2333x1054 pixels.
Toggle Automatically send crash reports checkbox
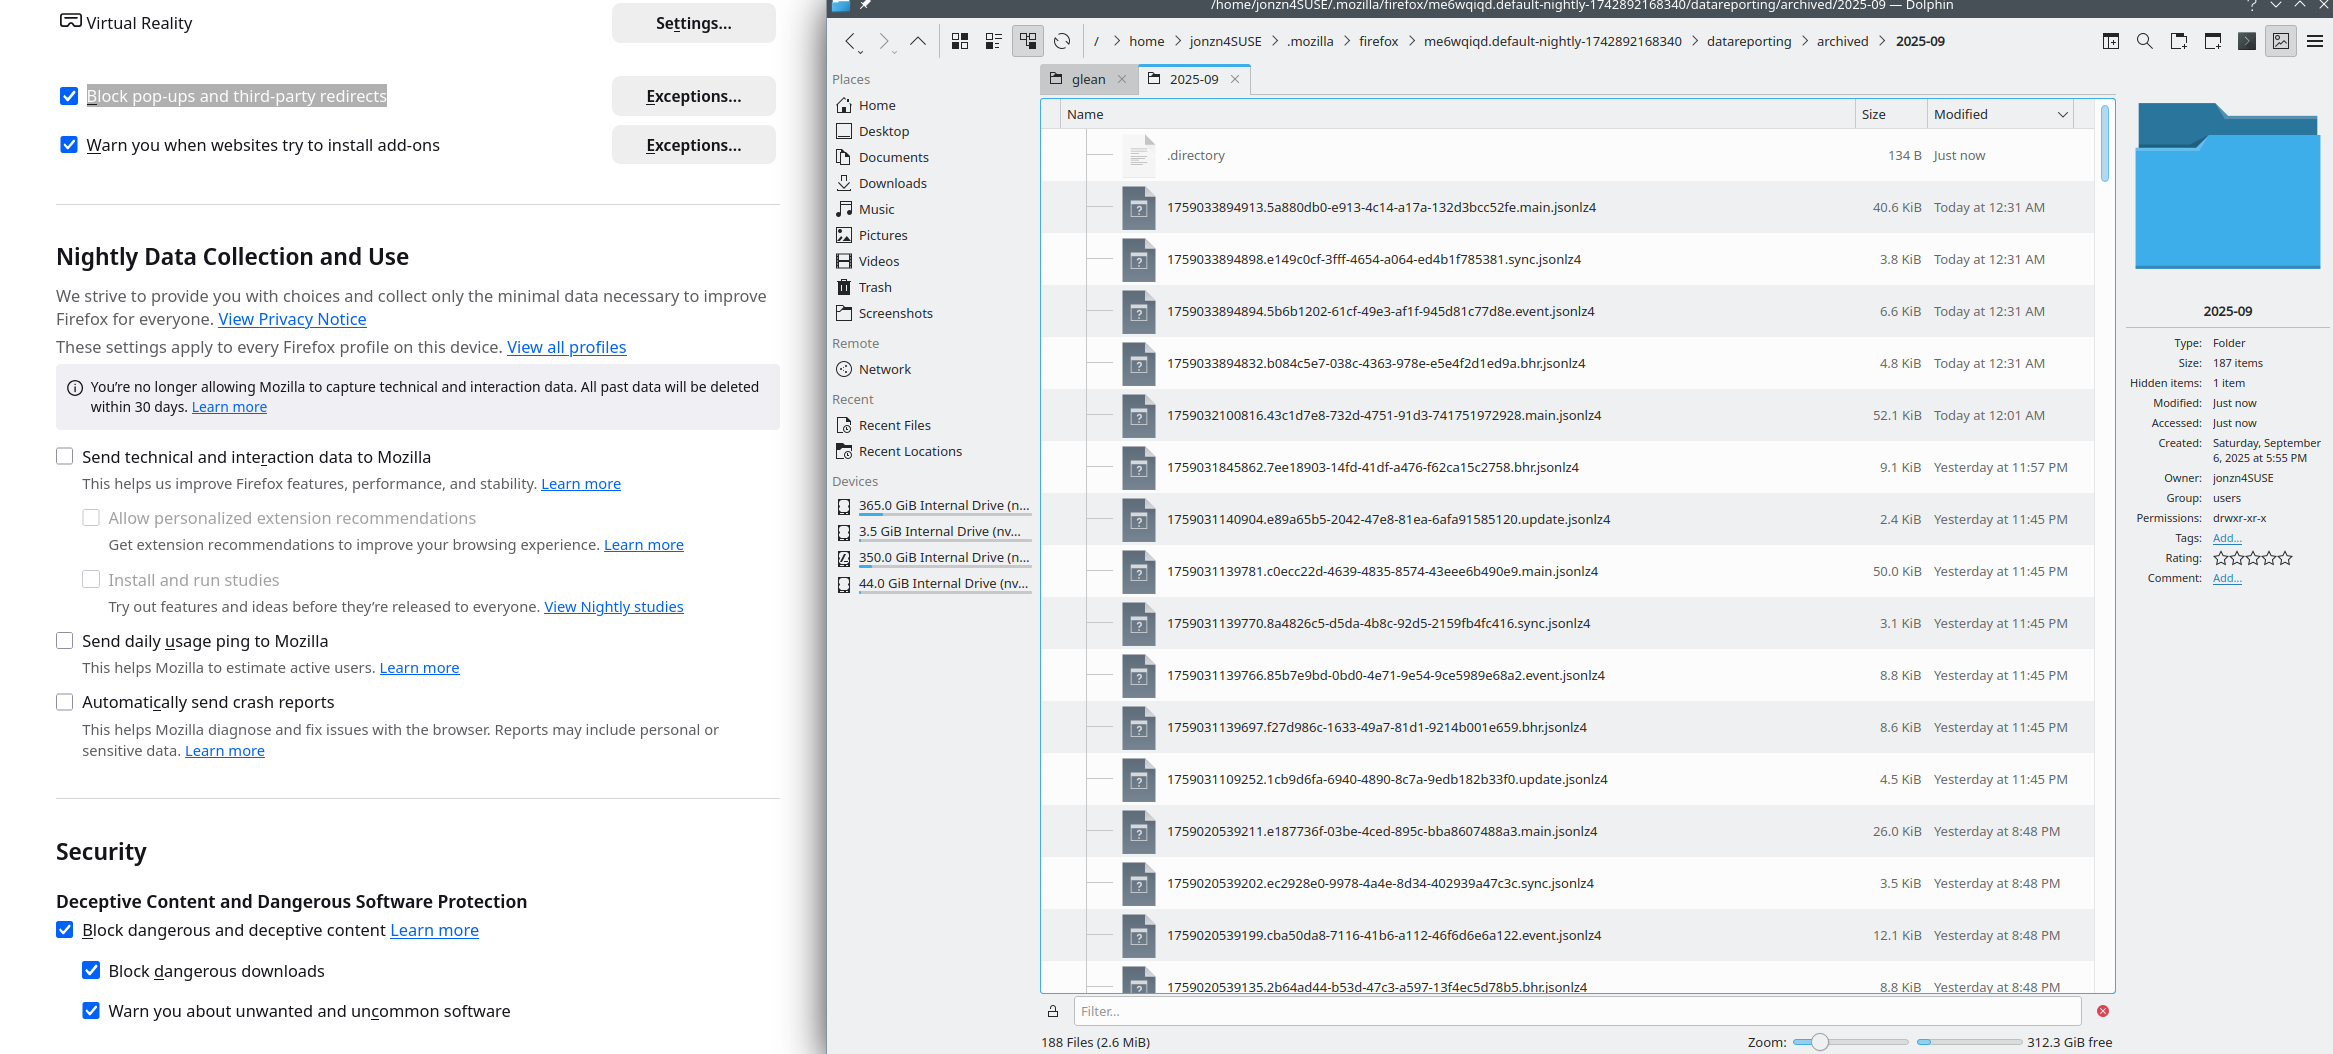point(65,702)
